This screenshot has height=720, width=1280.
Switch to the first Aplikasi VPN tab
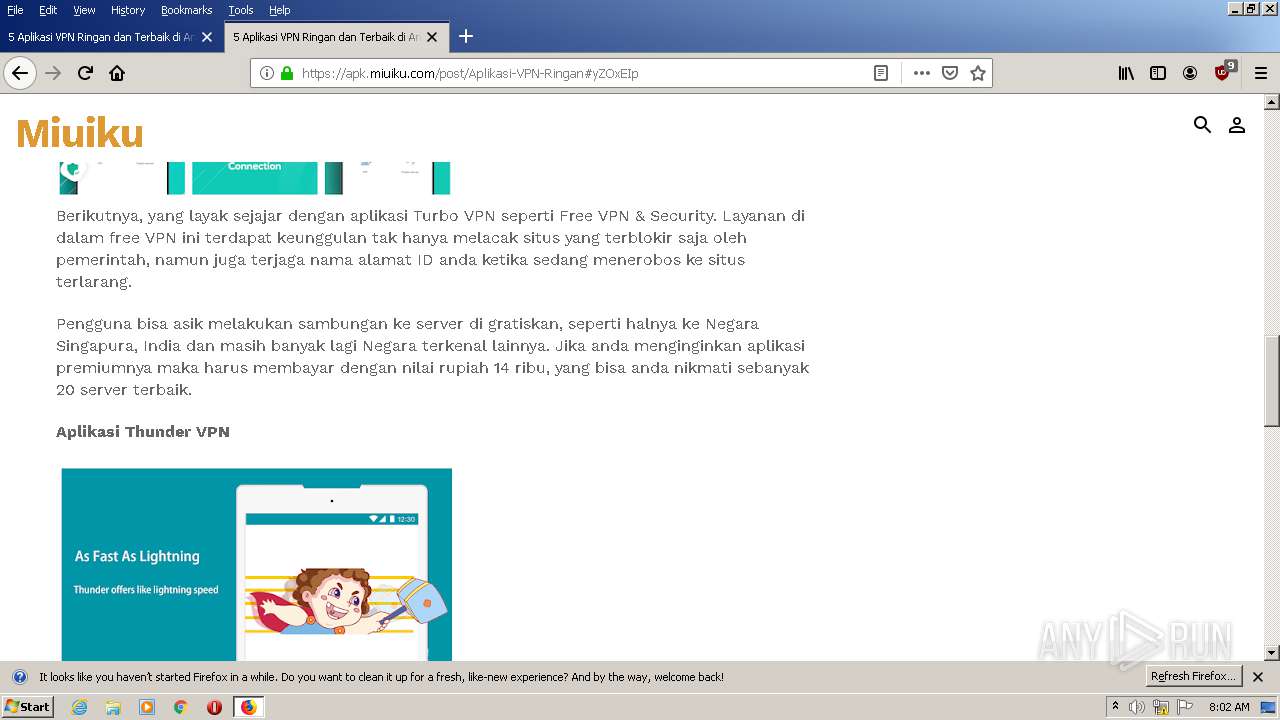[x=101, y=37]
